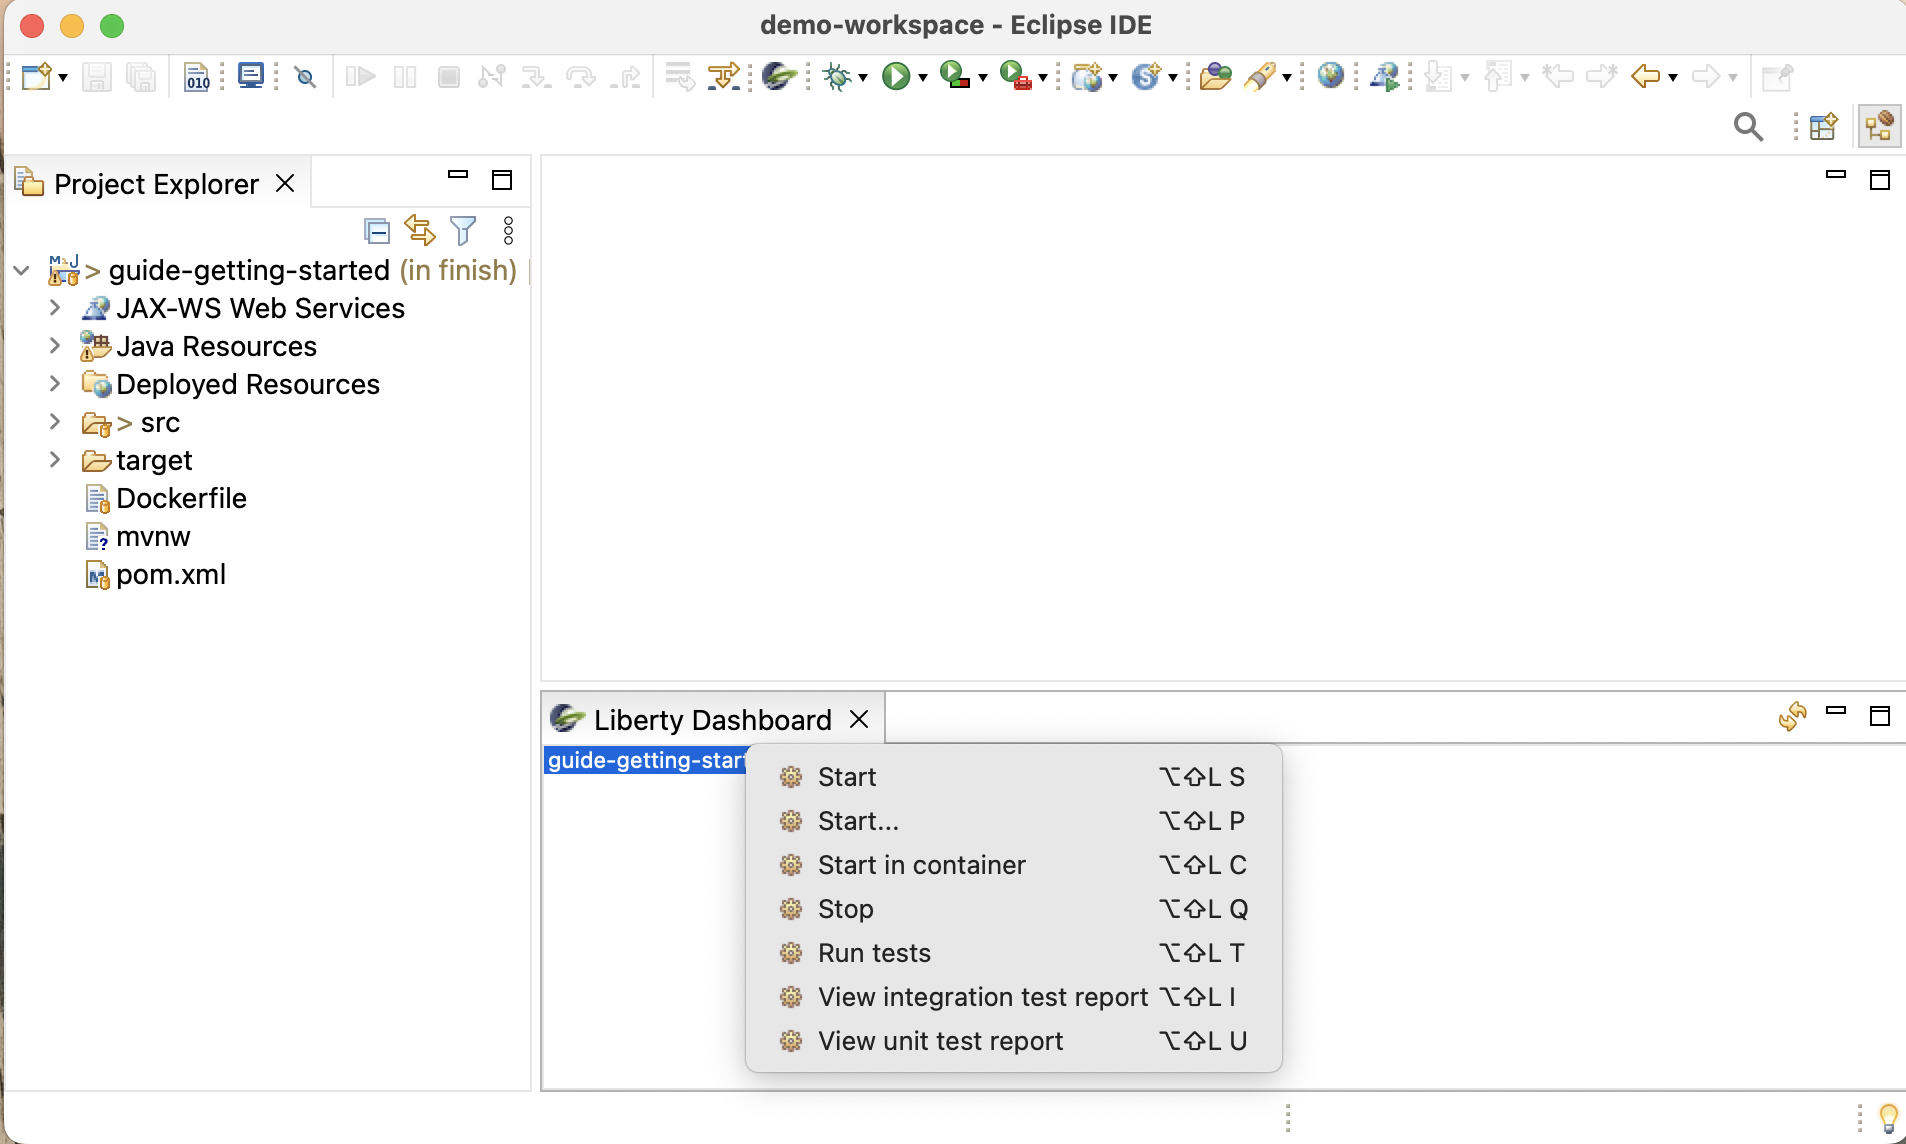Click the Liberty logo toolbar icon
1906x1144 pixels.
(x=779, y=76)
